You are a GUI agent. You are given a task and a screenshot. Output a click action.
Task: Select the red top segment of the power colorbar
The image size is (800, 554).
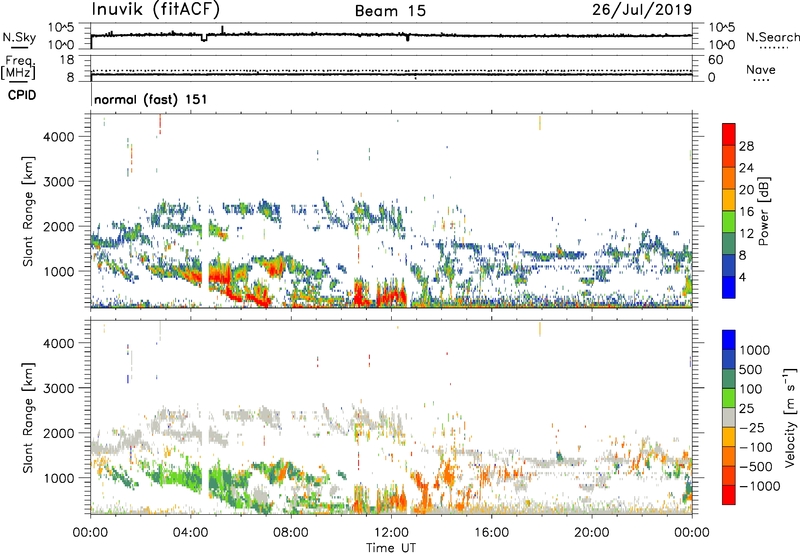click(729, 134)
